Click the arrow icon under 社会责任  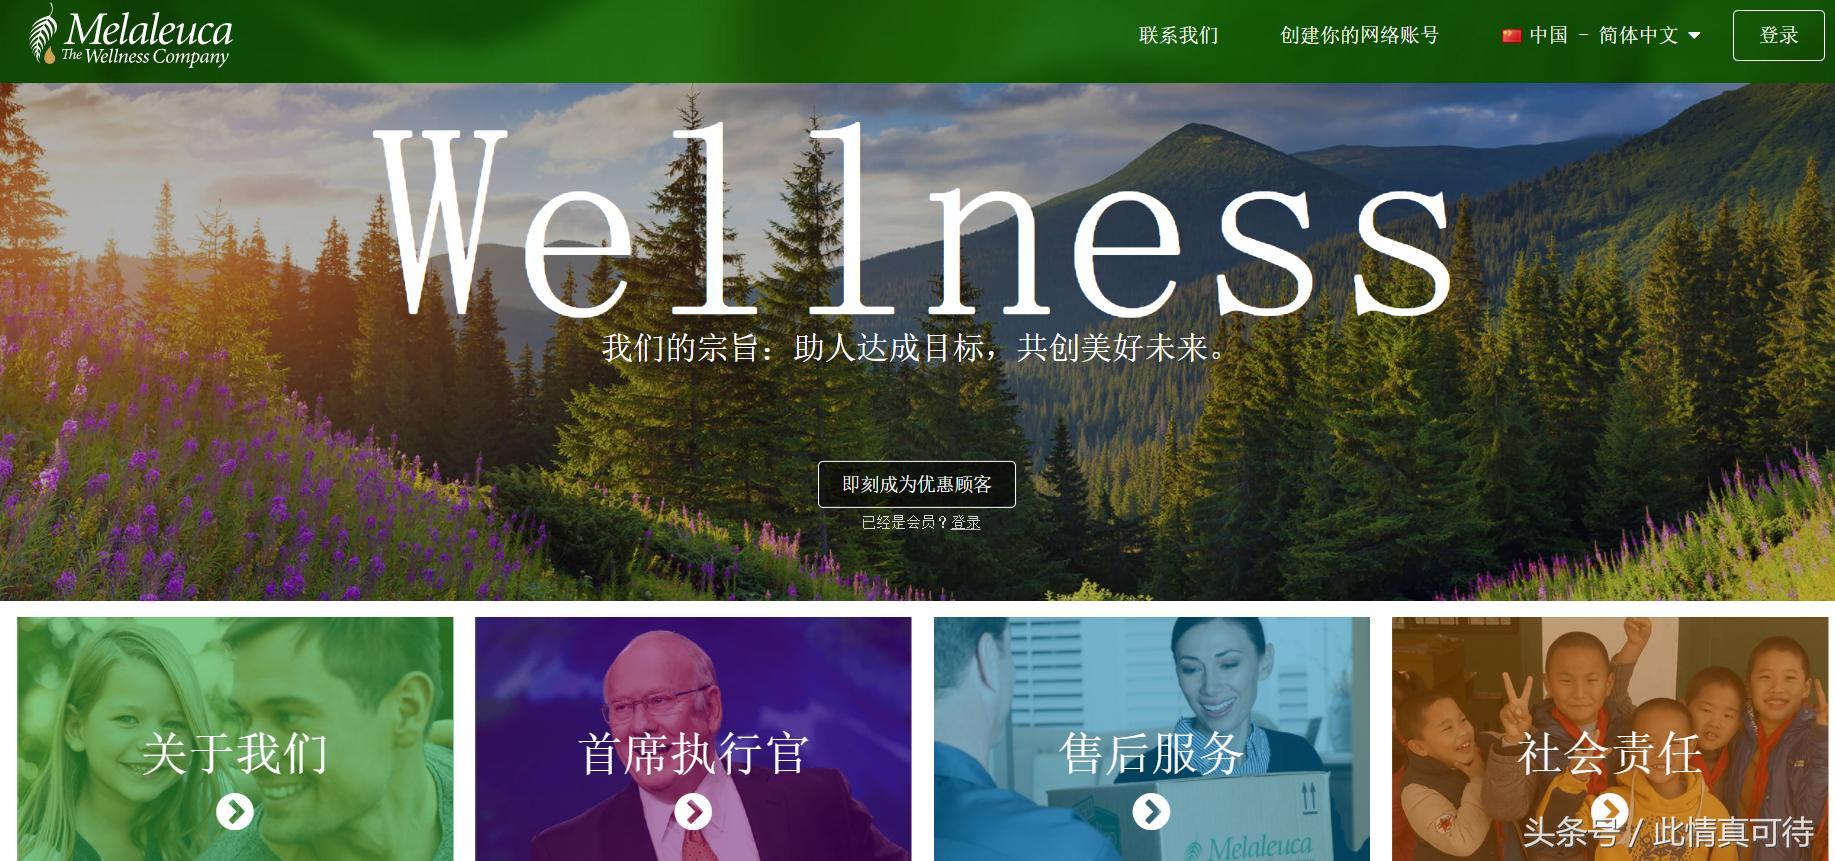(x=1609, y=811)
